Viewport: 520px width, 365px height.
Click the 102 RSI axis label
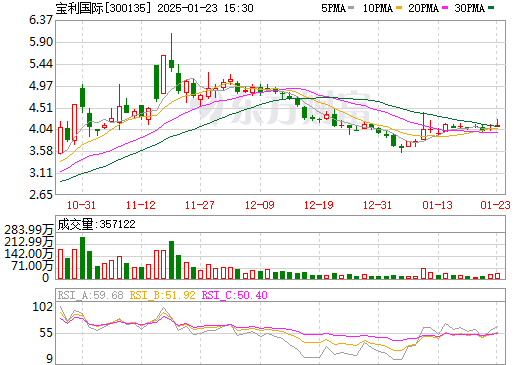43,307
